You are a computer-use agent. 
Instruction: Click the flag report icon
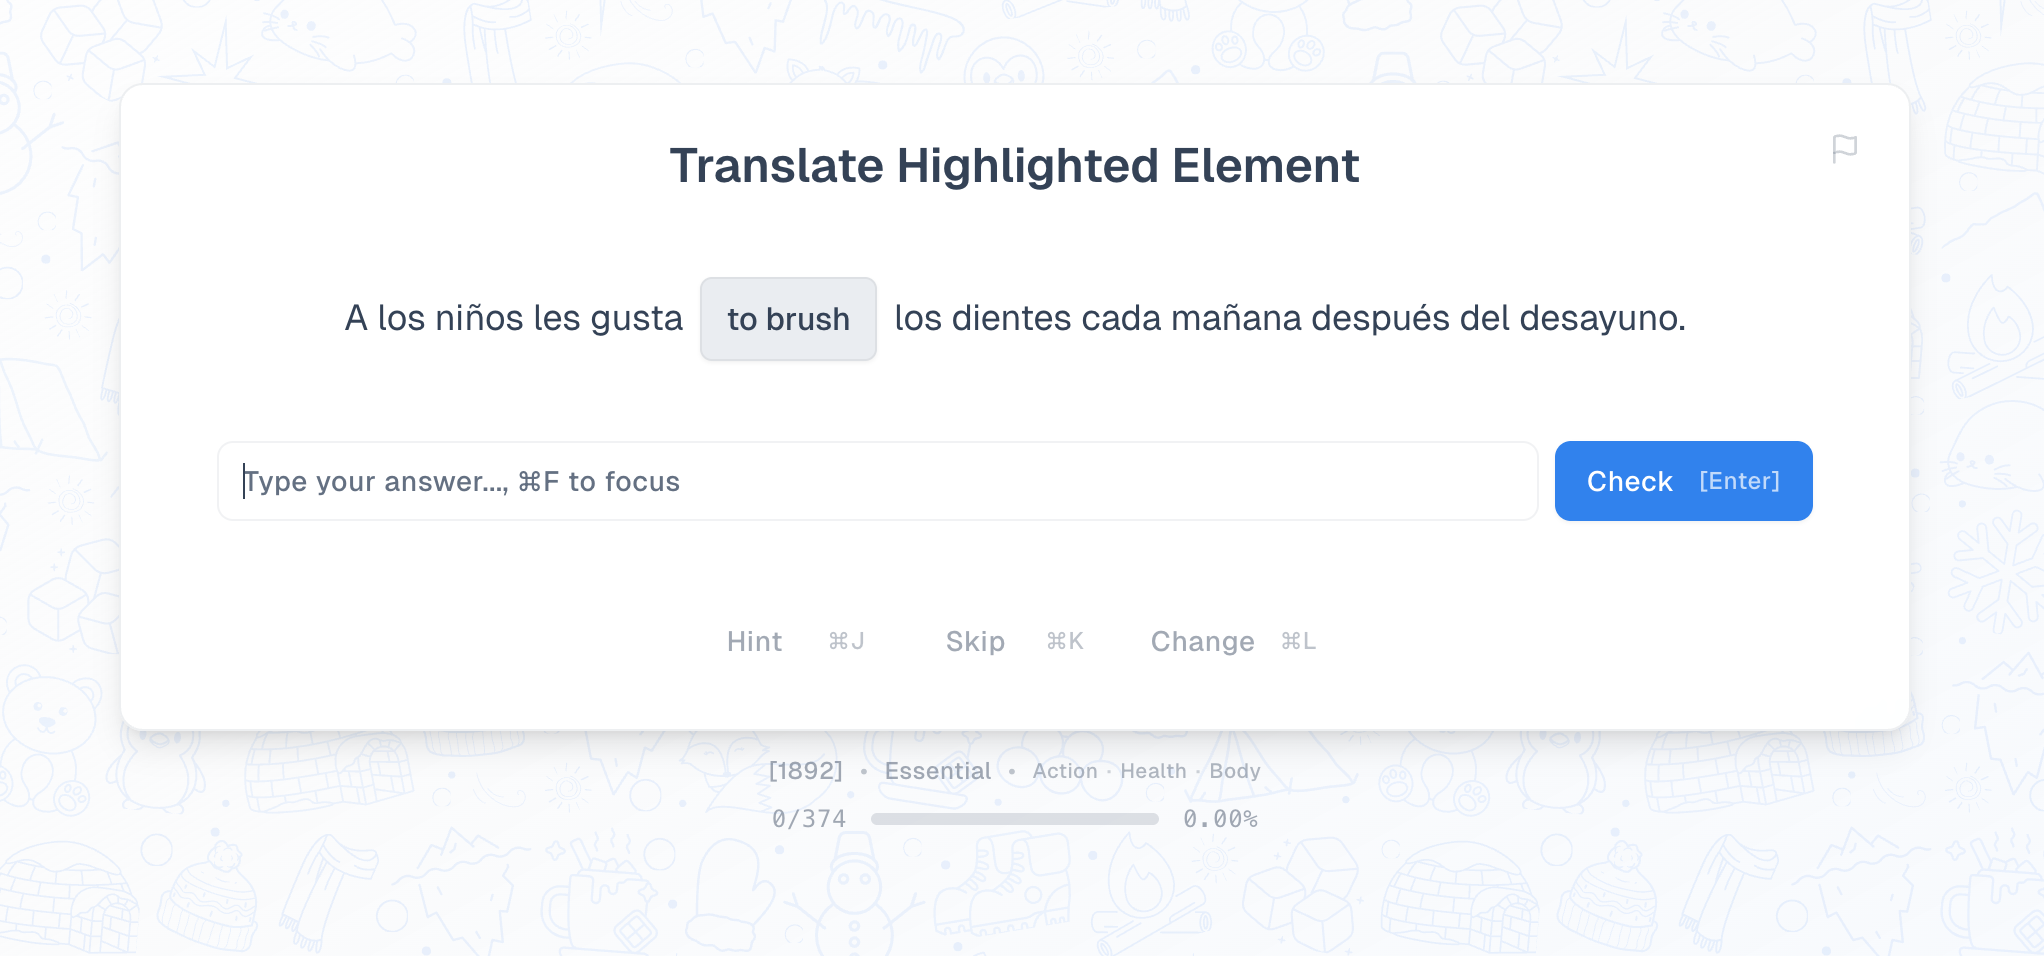click(1845, 148)
